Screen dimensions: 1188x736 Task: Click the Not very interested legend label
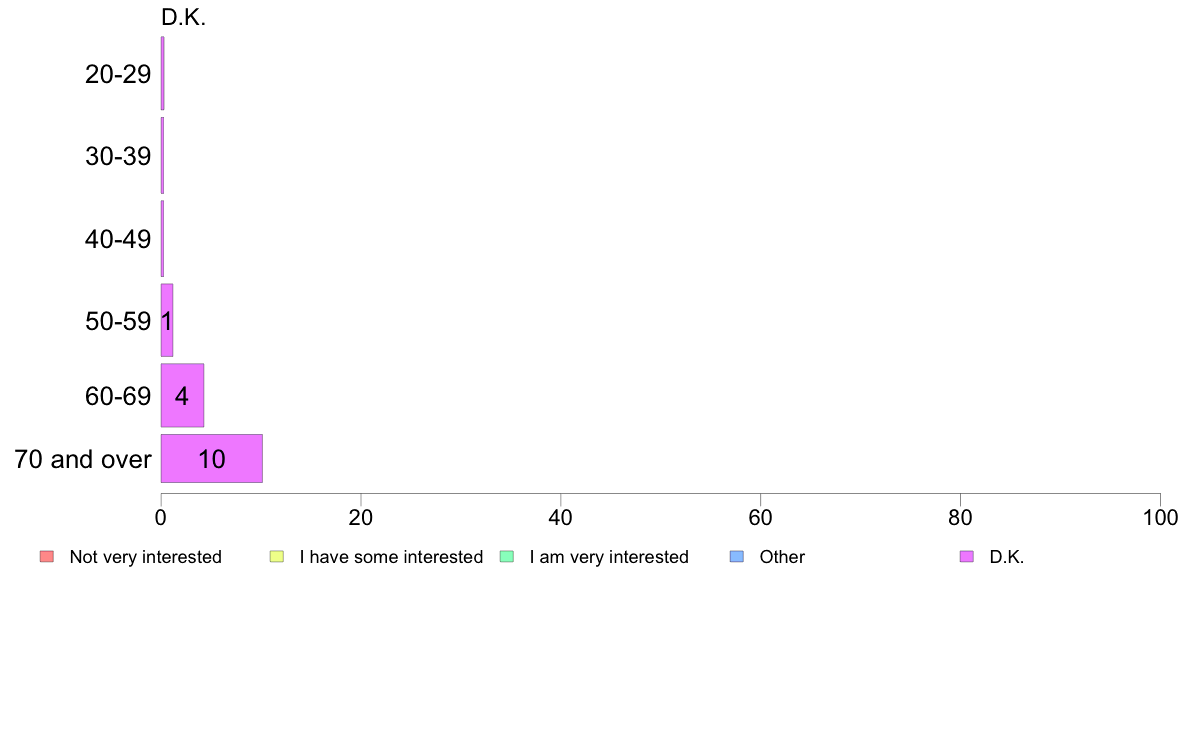click(145, 557)
